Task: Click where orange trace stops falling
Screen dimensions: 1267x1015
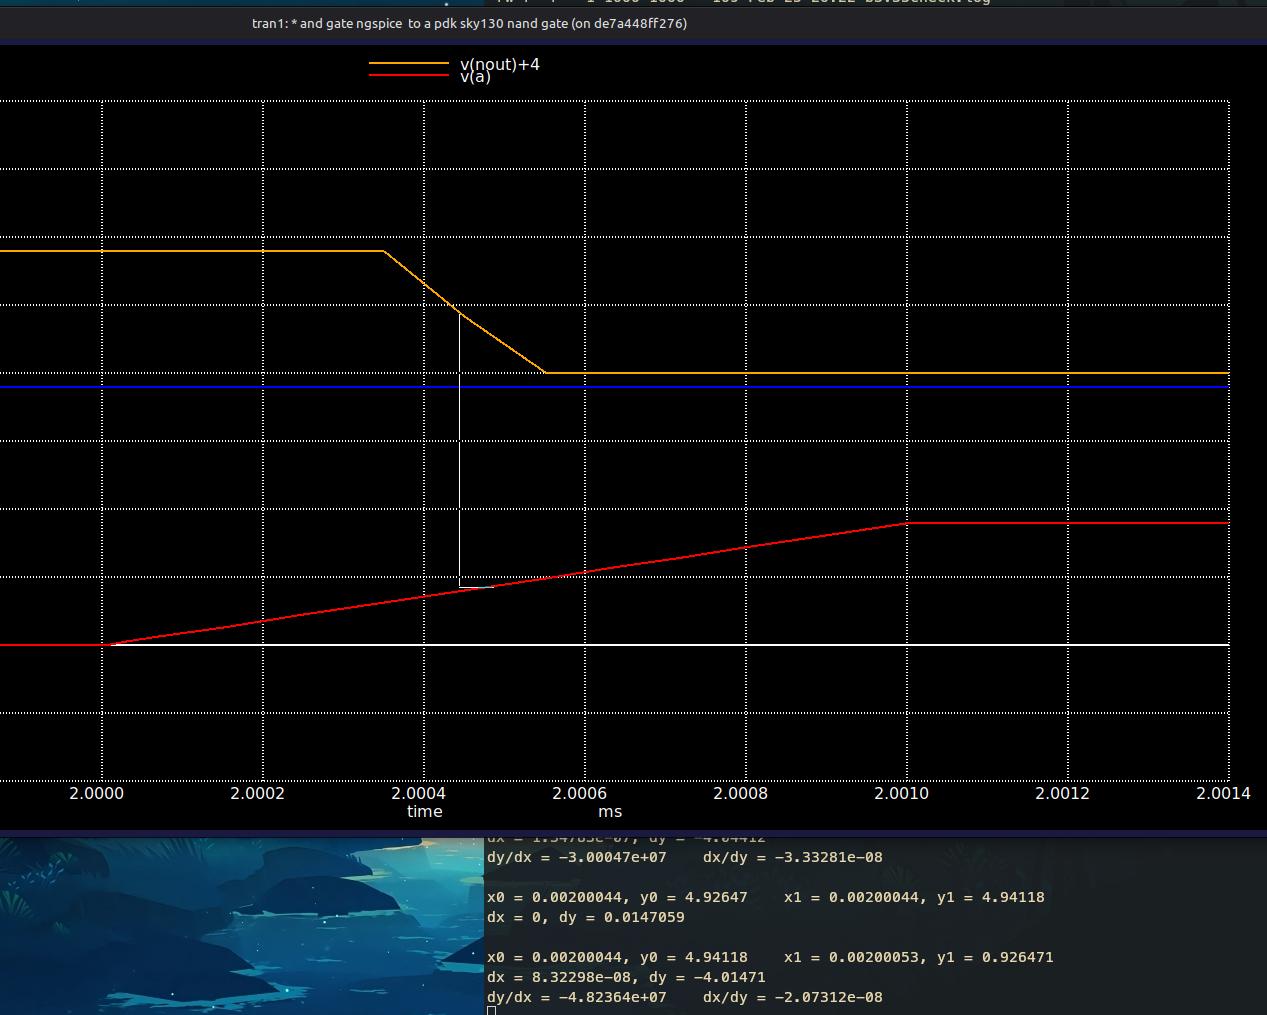Action: (x=545, y=373)
